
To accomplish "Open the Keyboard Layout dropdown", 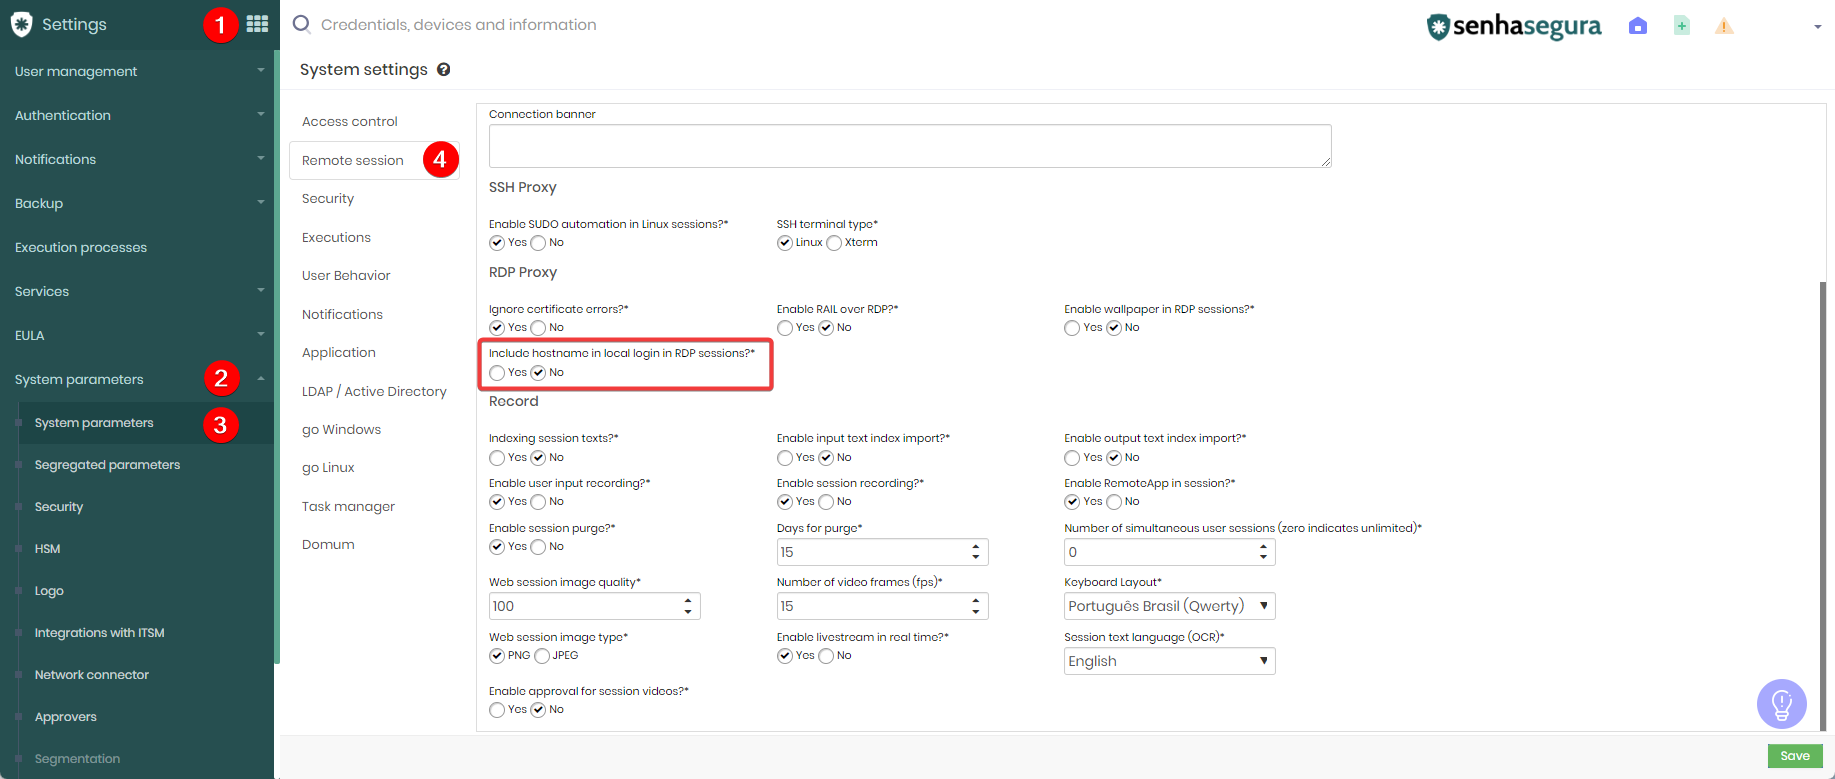I will pyautogui.click(x=1170, y=606).
